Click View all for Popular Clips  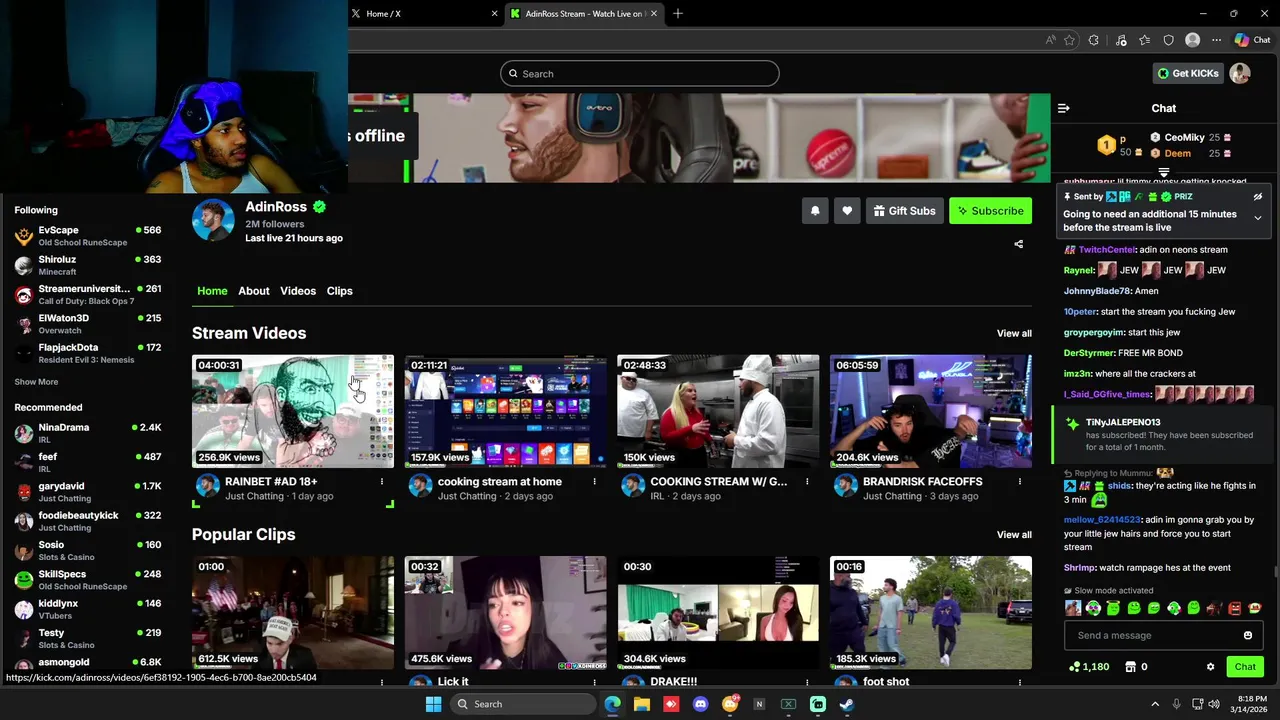pos(1014,535)
